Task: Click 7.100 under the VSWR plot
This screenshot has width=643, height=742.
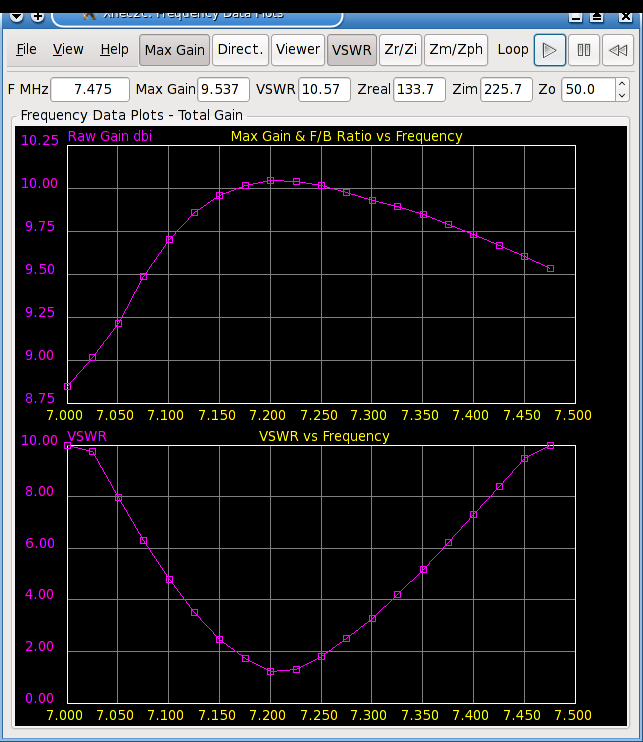Action: click(165, 715)
